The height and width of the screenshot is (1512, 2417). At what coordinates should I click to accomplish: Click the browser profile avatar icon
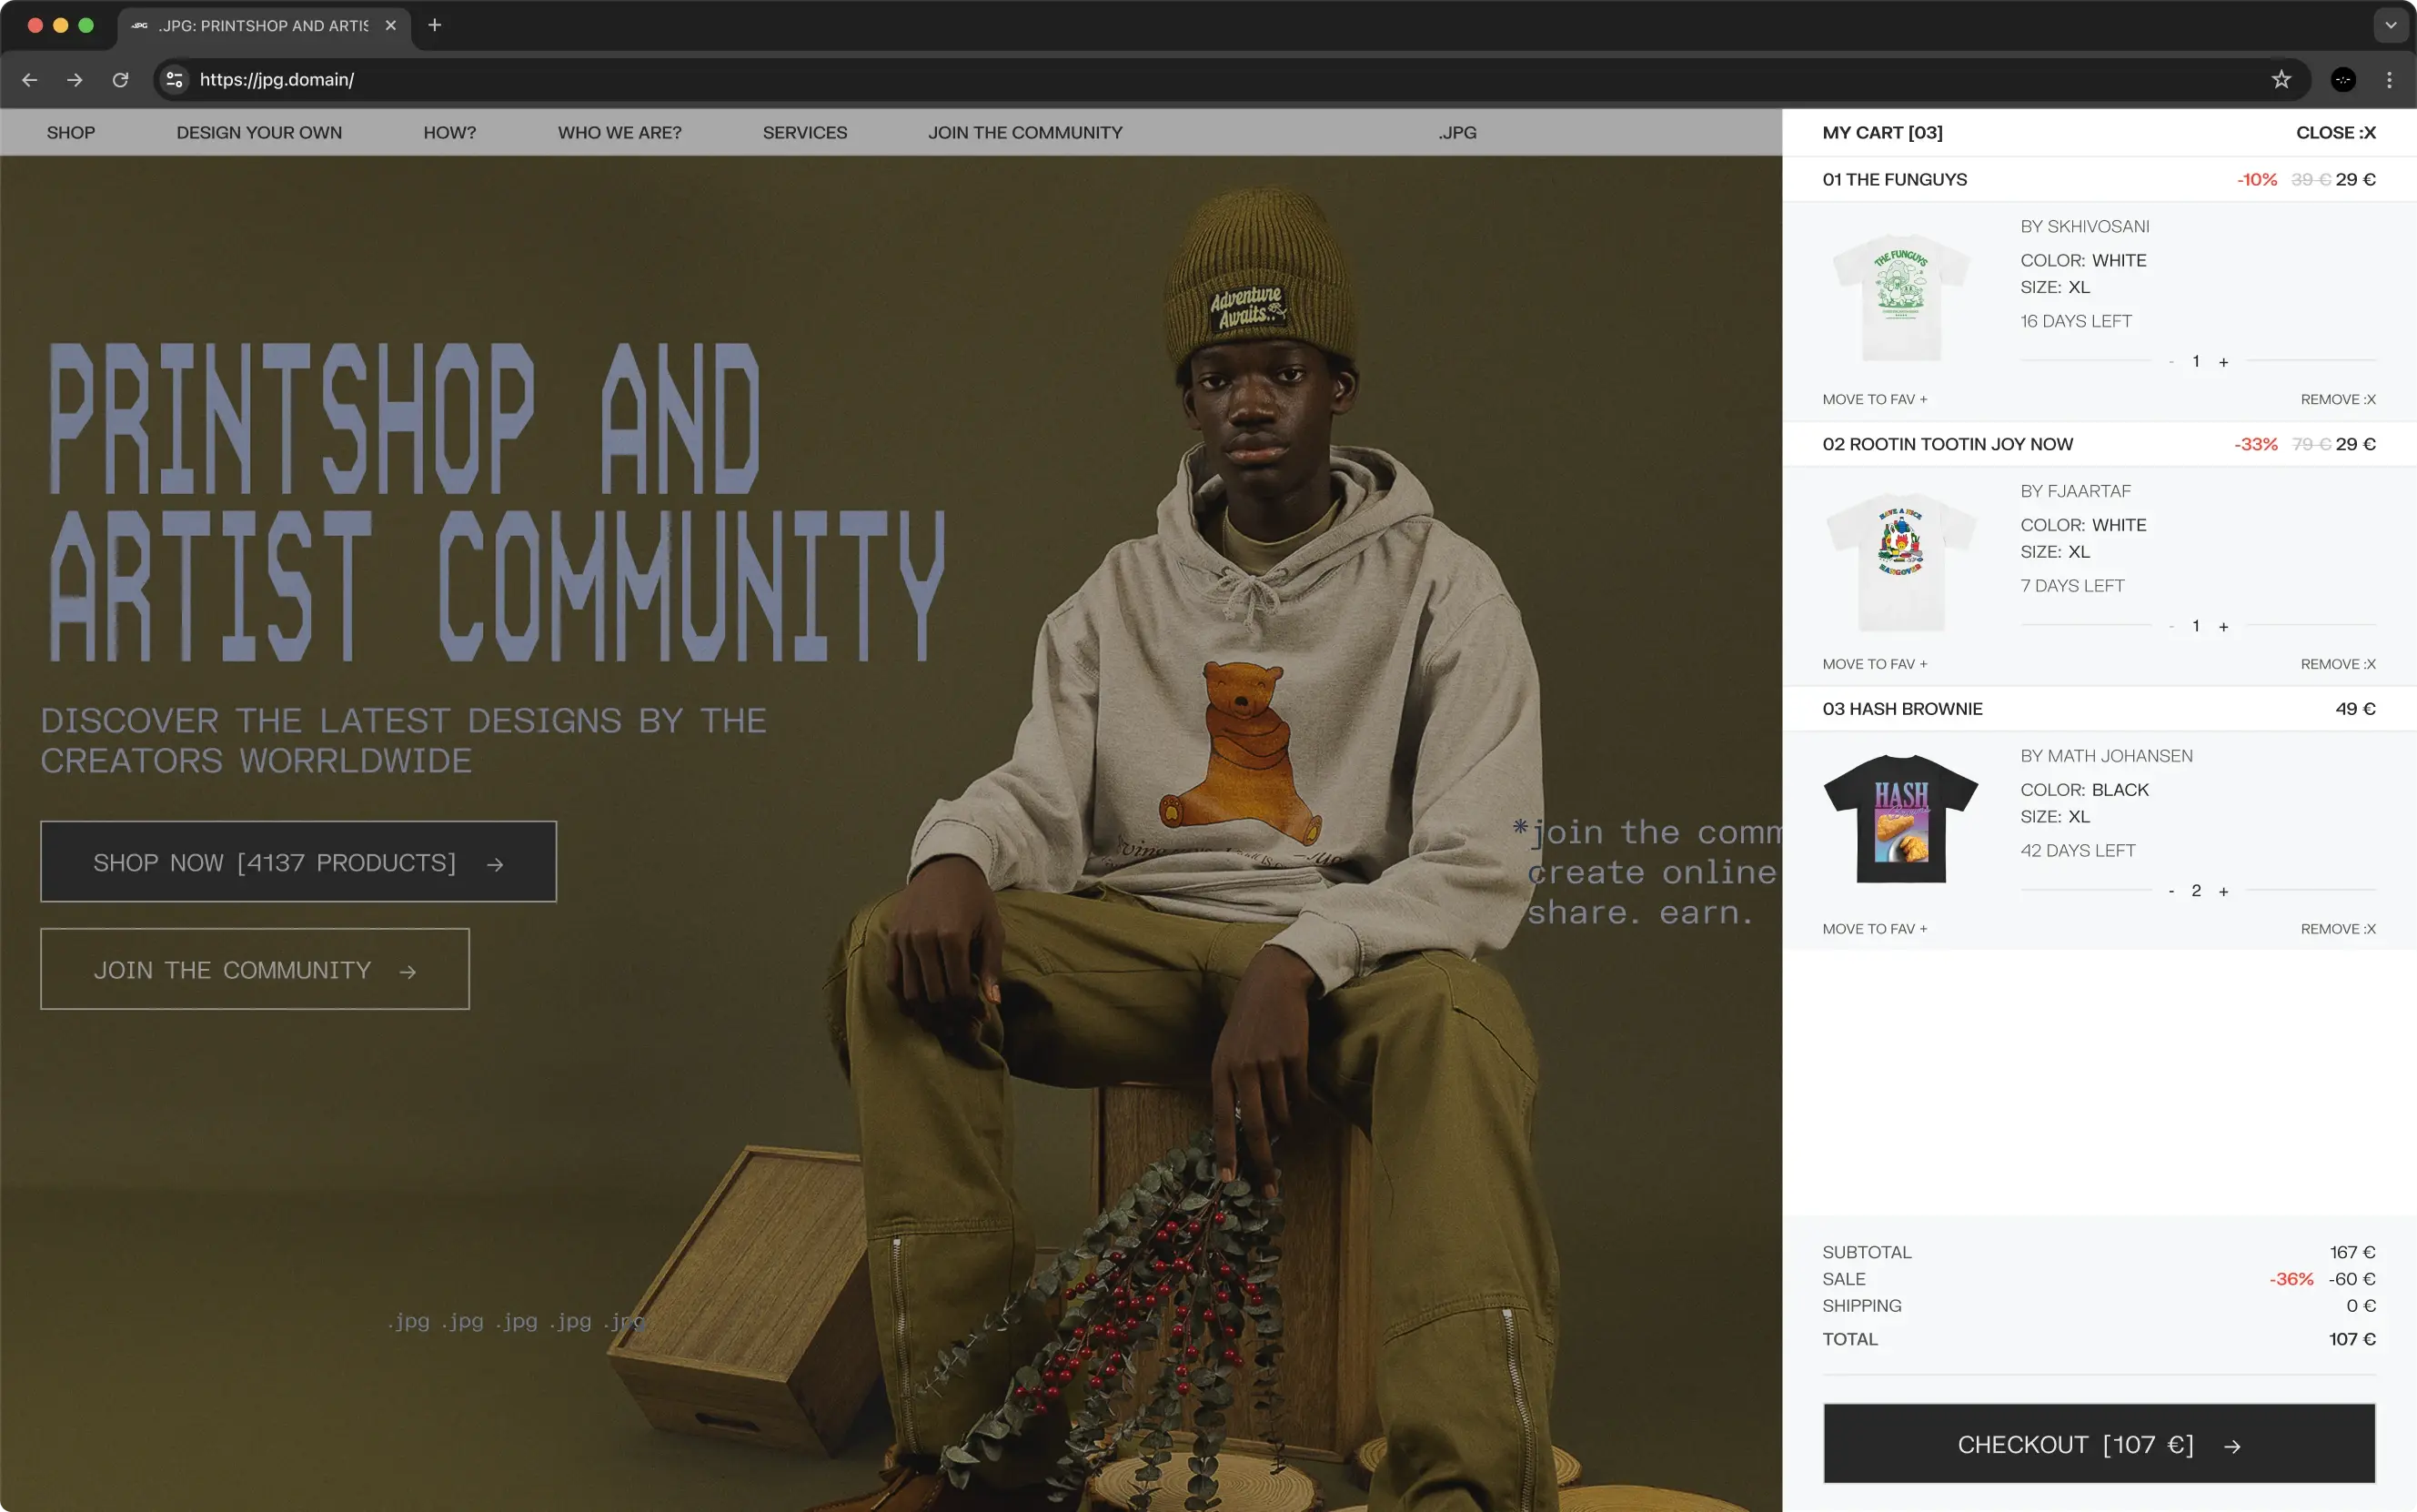(x=2343, y=80)
